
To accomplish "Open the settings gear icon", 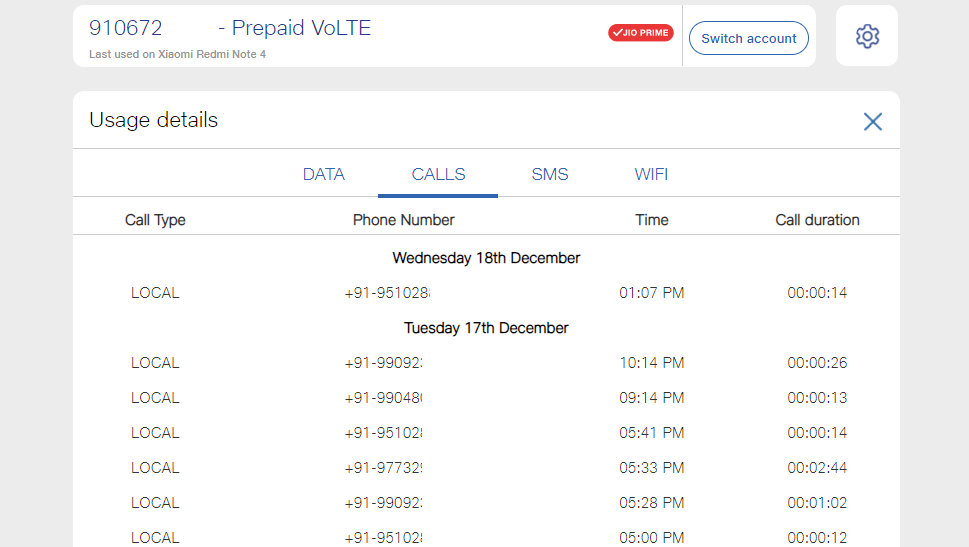I will coord(867,36).
